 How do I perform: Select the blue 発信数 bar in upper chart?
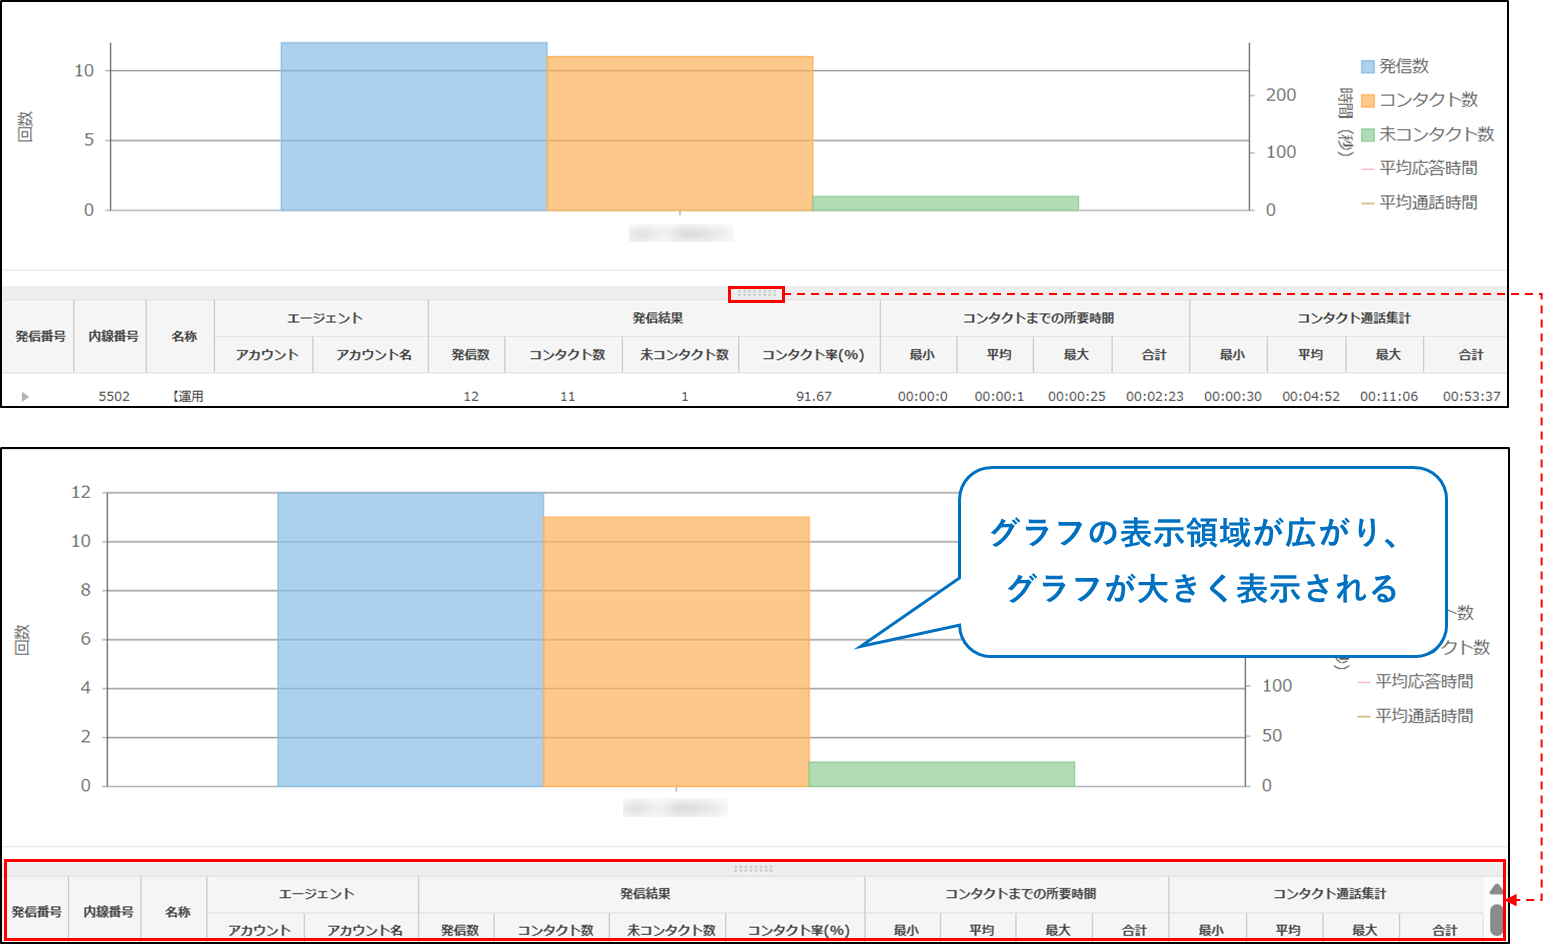pyautogui.click(x=413, y=126)
